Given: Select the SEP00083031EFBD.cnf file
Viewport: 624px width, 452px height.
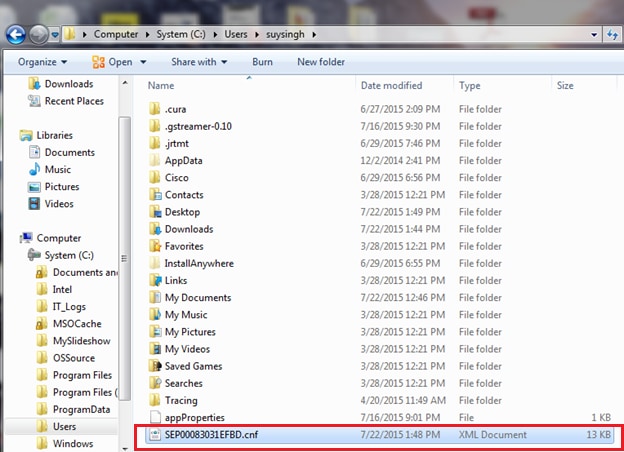Looking at the screenshot, I should coord(379,434).
